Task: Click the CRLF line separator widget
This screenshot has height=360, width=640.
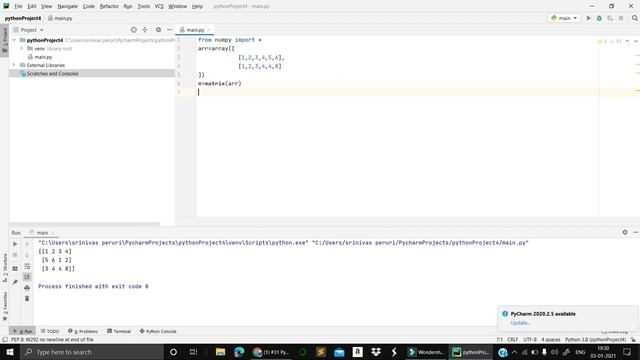Action: [x=513, y=340]
